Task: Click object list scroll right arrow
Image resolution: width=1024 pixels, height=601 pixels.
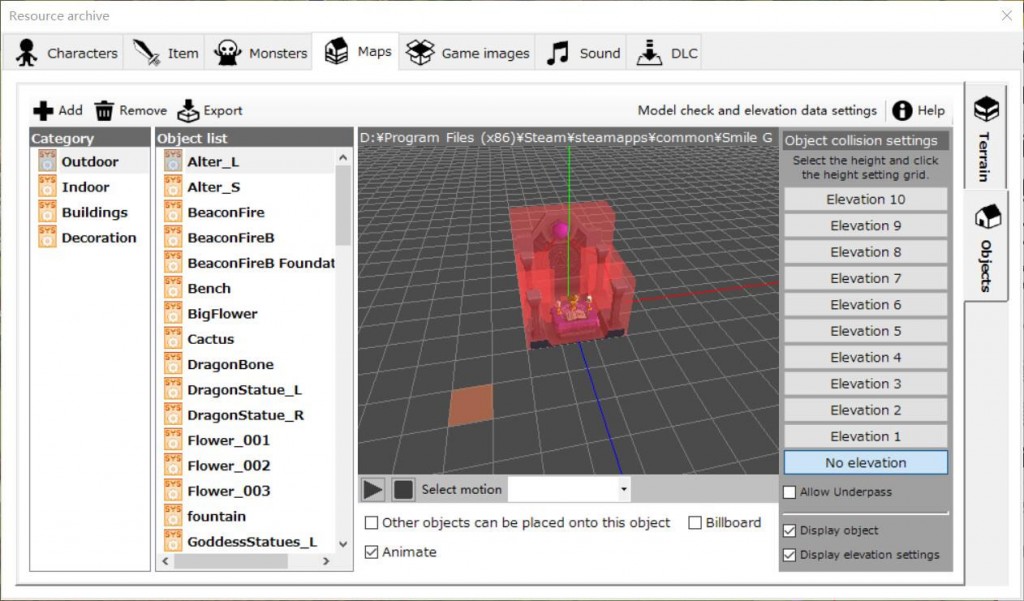Action: (326, 561)
